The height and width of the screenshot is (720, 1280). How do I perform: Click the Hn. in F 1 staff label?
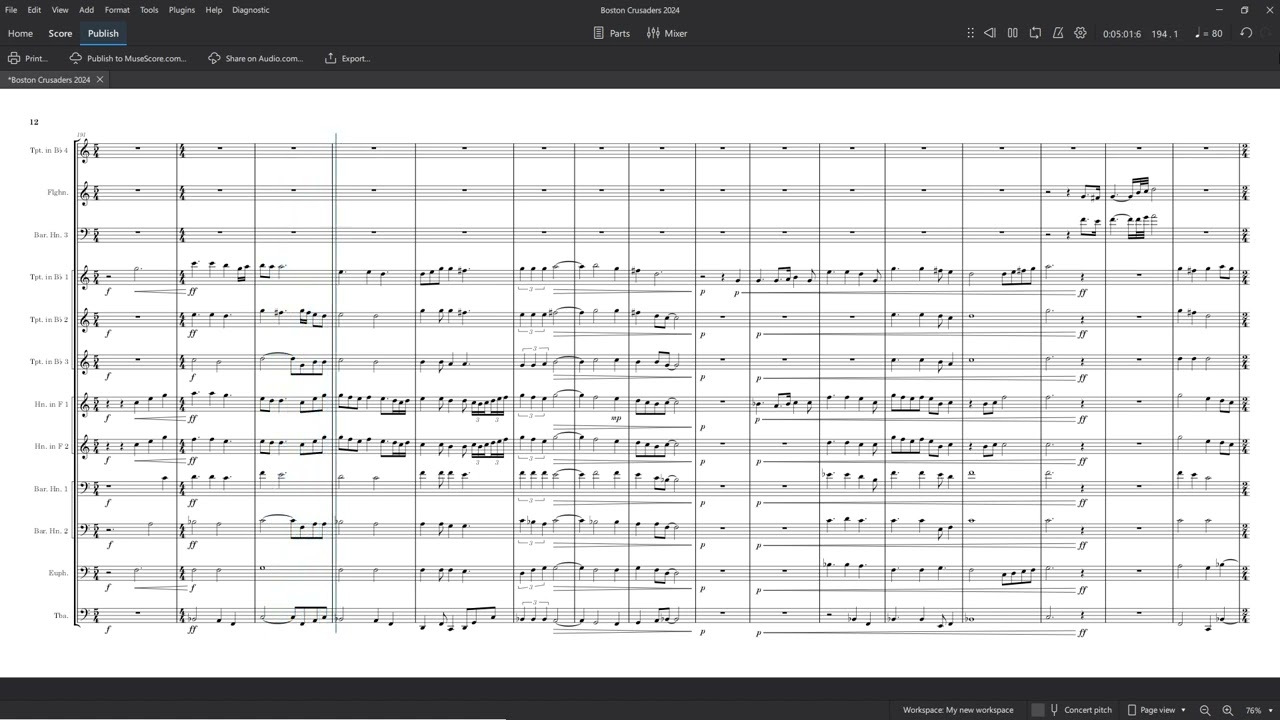pyautogui.click(x=51, y=404)
